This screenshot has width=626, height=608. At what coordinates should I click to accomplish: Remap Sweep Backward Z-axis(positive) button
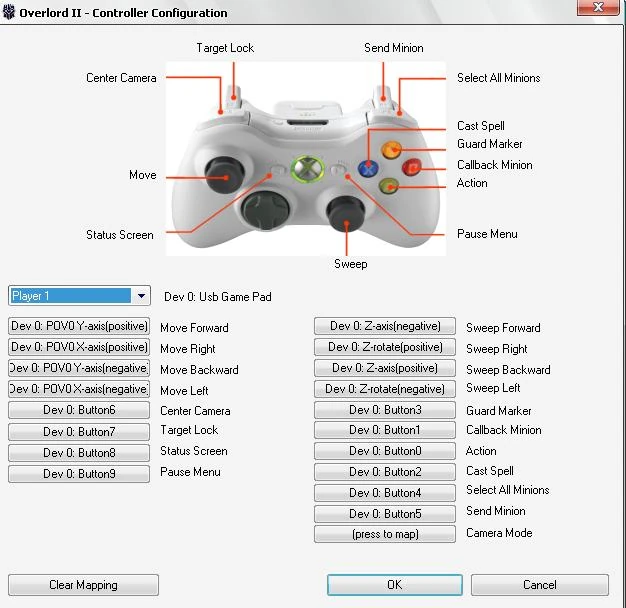click(385, 368)
